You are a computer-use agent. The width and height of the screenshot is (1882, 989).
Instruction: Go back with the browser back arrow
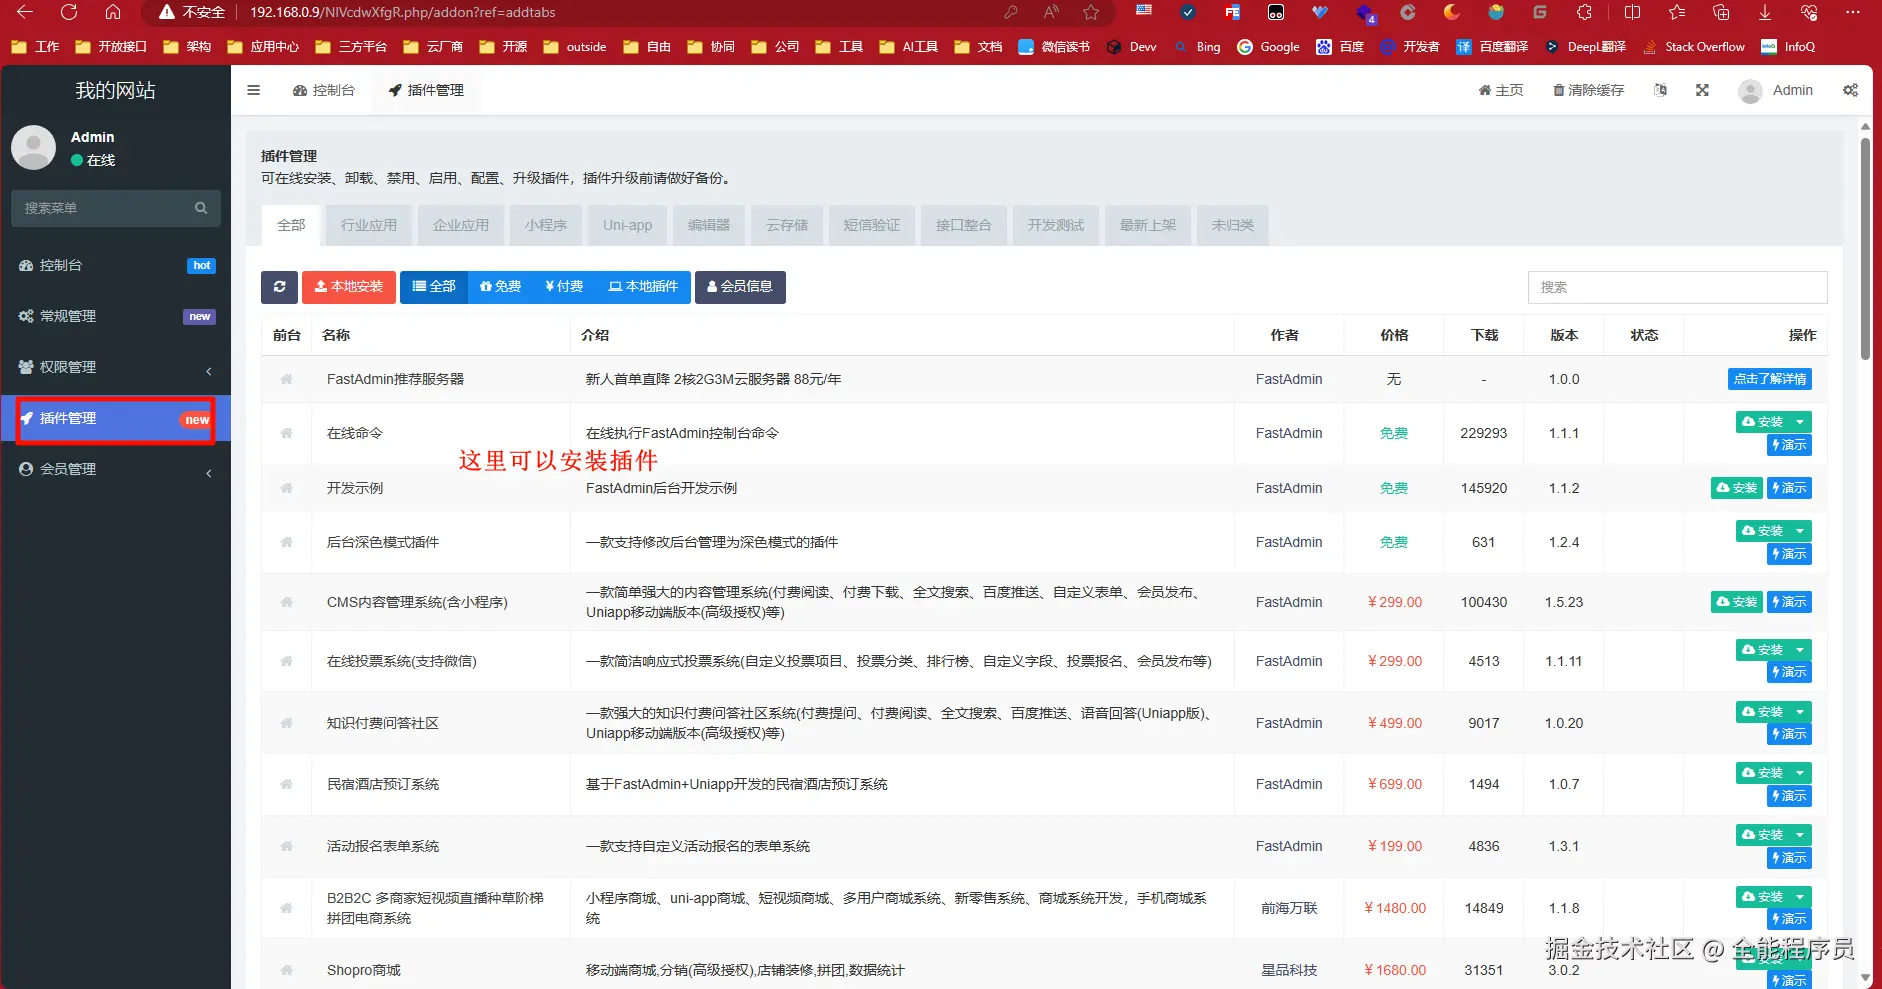click(25, 12)
